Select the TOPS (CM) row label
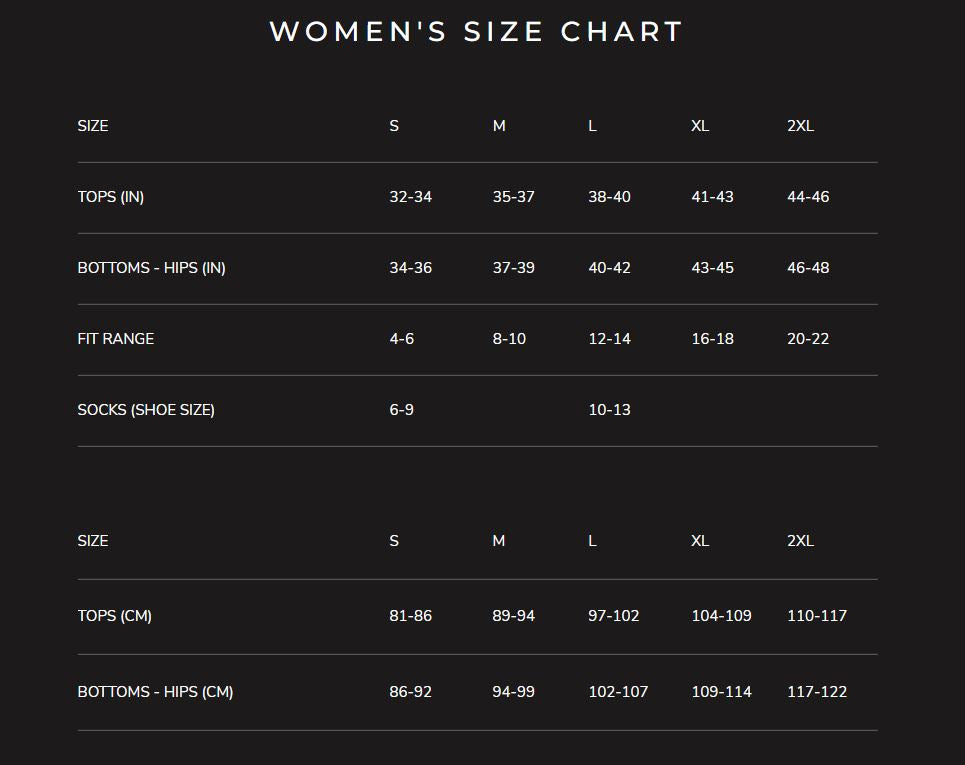The height and width of the screenshot is (765, 965). point(115,616)
